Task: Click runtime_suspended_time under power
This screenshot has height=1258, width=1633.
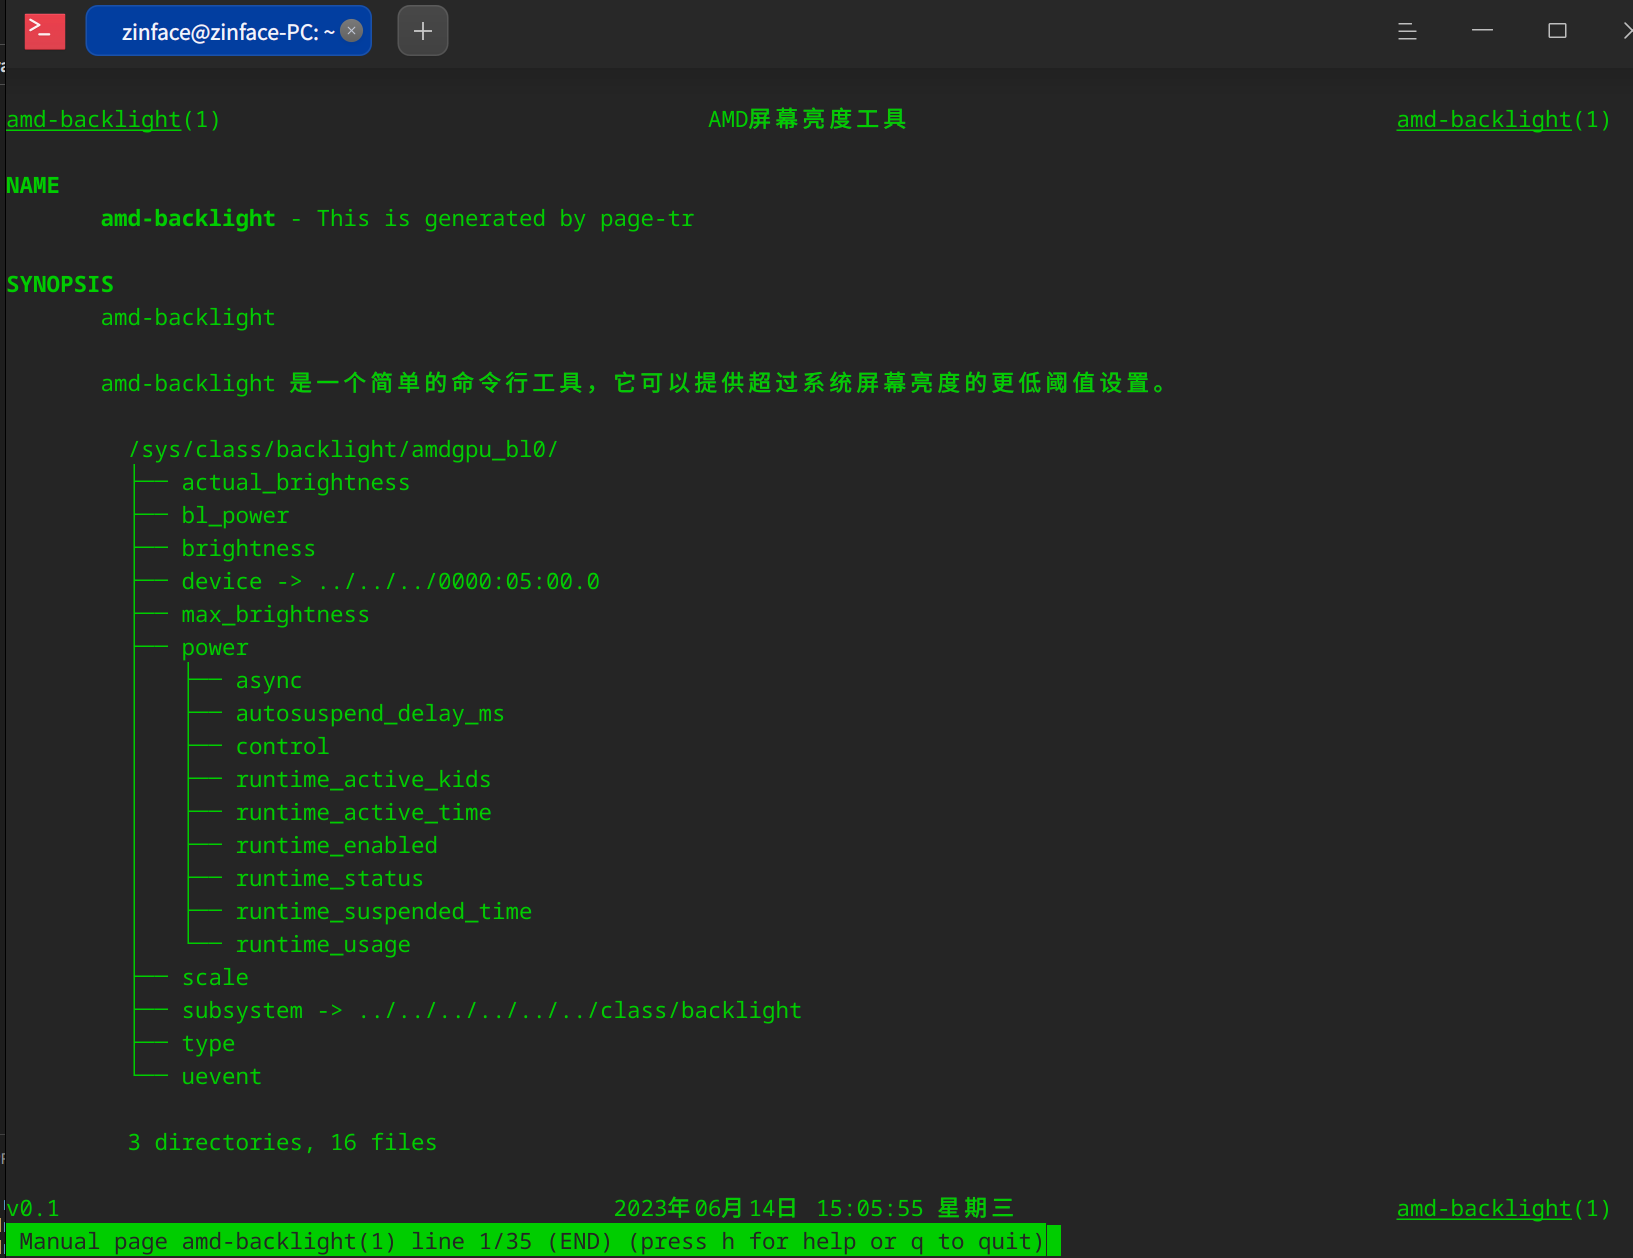Action: [383, 912]
